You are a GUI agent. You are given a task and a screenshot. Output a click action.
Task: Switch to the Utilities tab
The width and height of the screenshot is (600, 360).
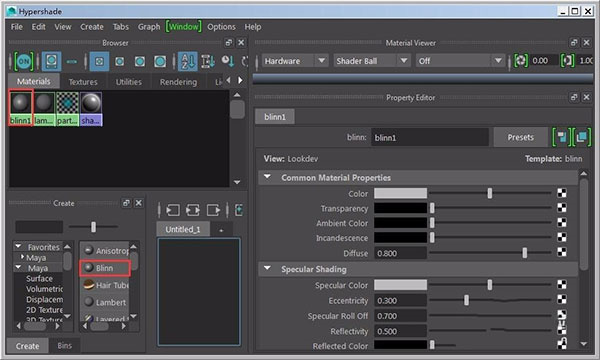(129, 82)
